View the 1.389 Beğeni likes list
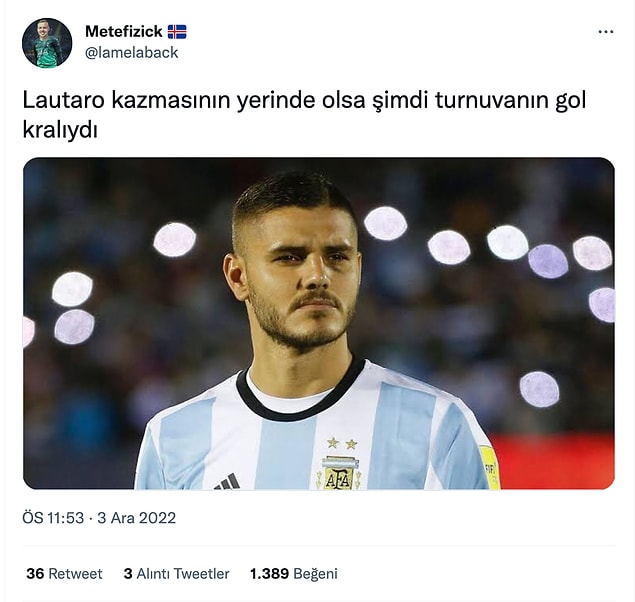This screenshot has height=602, width=635. coord(294,573)
